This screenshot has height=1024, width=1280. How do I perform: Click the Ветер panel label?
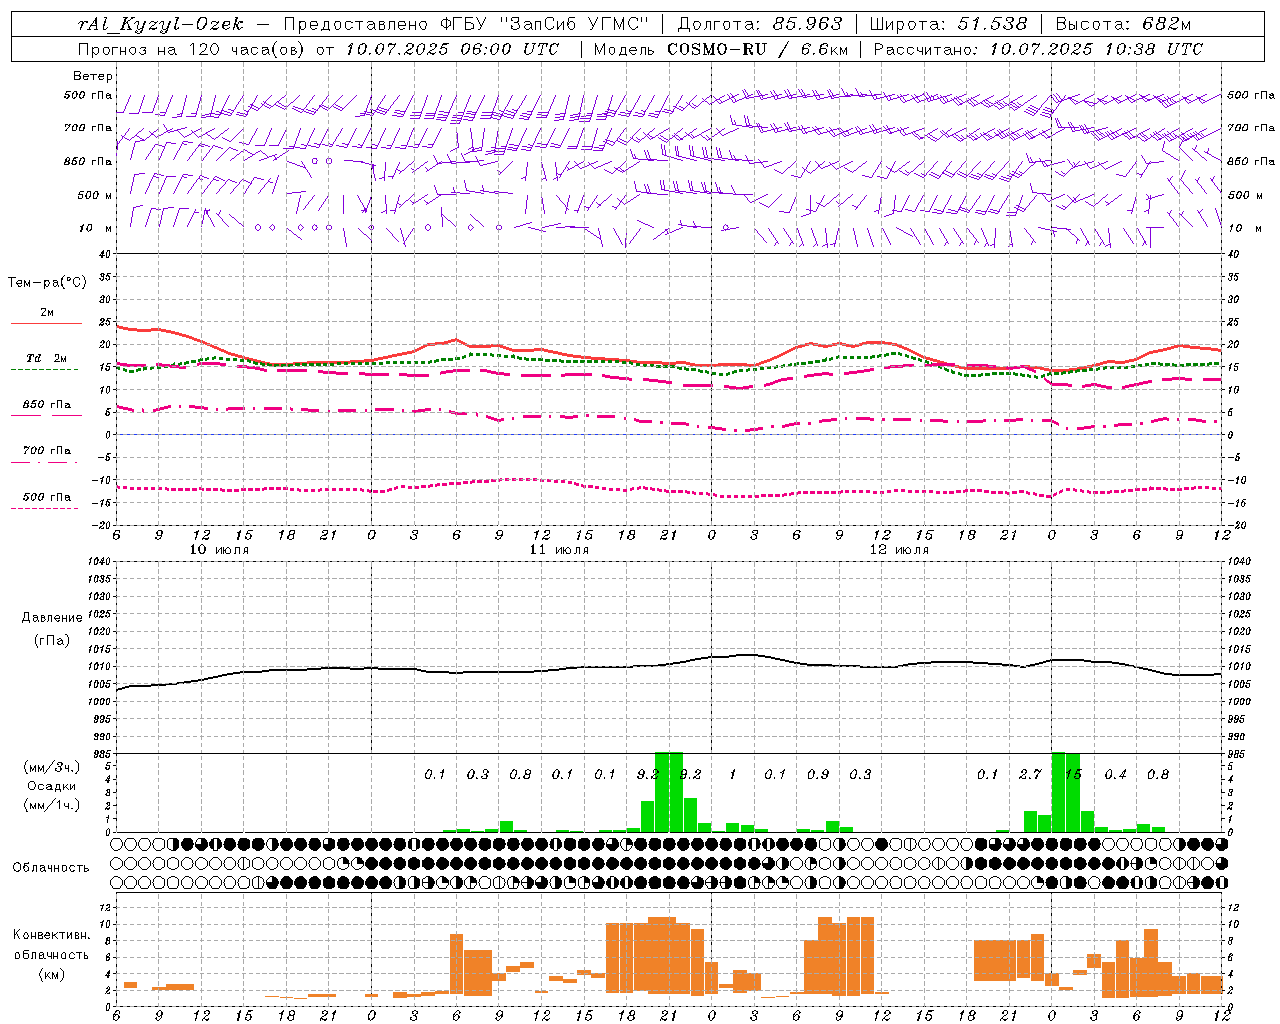pyautogui.click(x=93, y=76)
